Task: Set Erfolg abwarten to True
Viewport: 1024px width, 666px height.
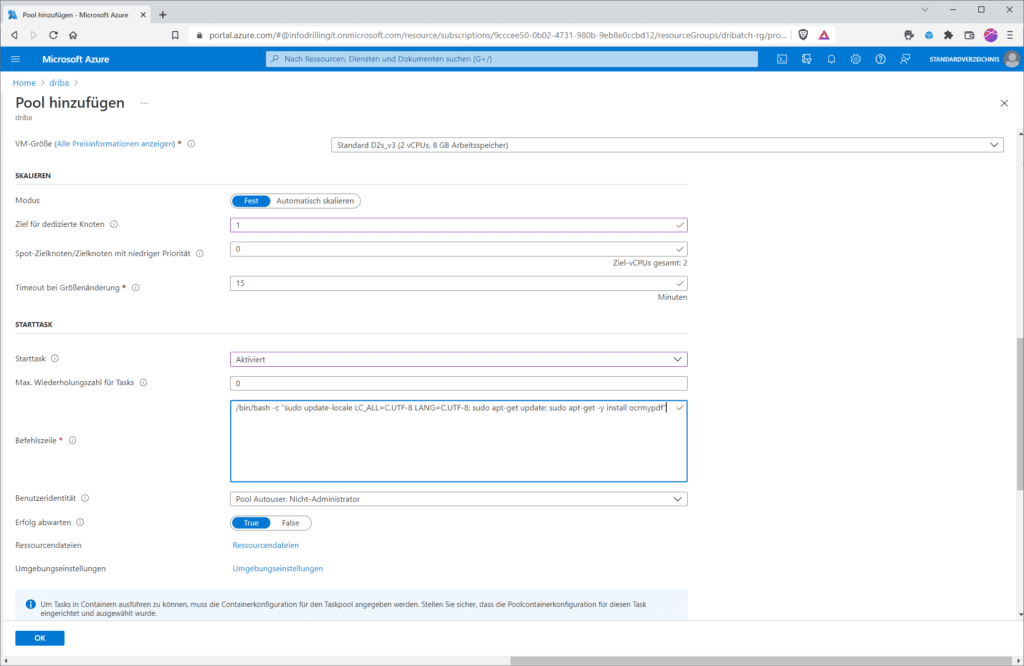Action: 251,523
